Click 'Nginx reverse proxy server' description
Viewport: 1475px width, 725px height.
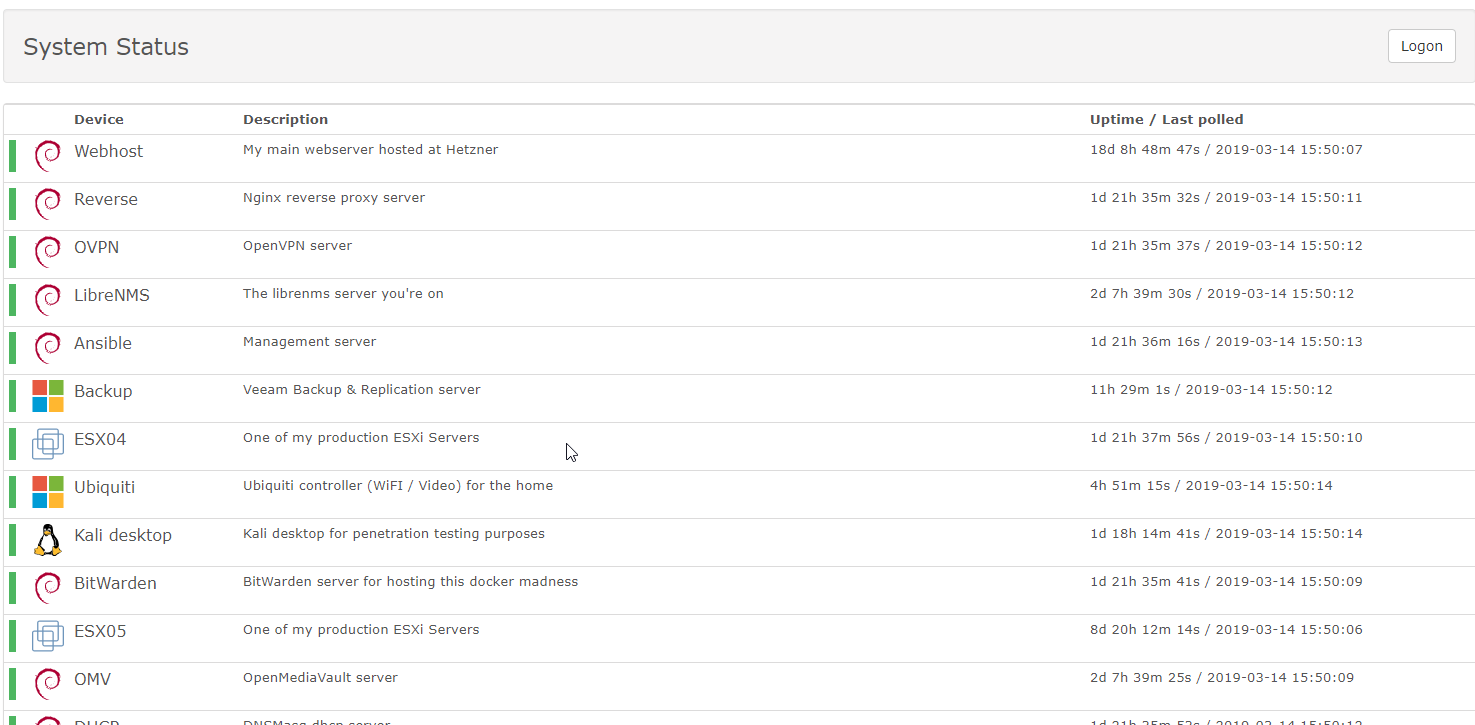pyautogui.click(x=334, y=198)
